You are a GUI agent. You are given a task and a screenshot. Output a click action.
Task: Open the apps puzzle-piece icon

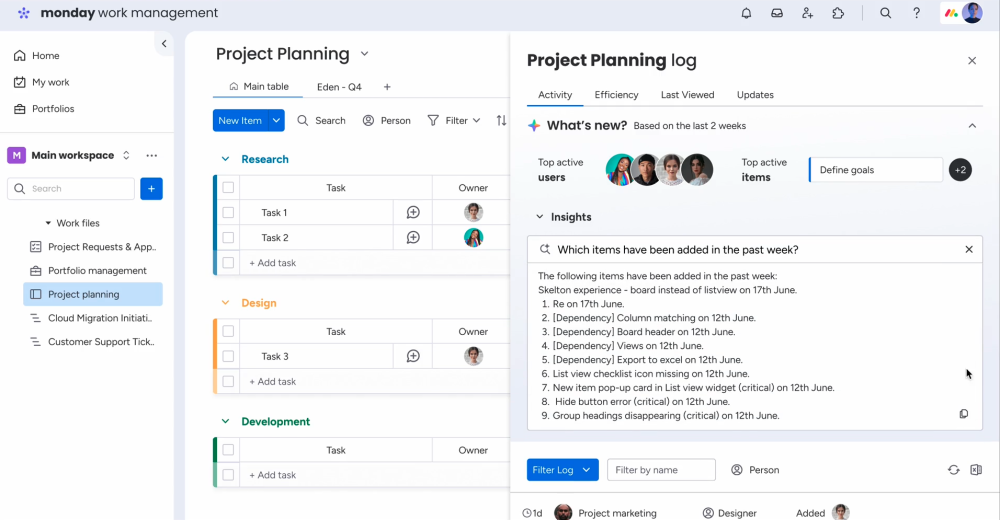pos(838,13)
